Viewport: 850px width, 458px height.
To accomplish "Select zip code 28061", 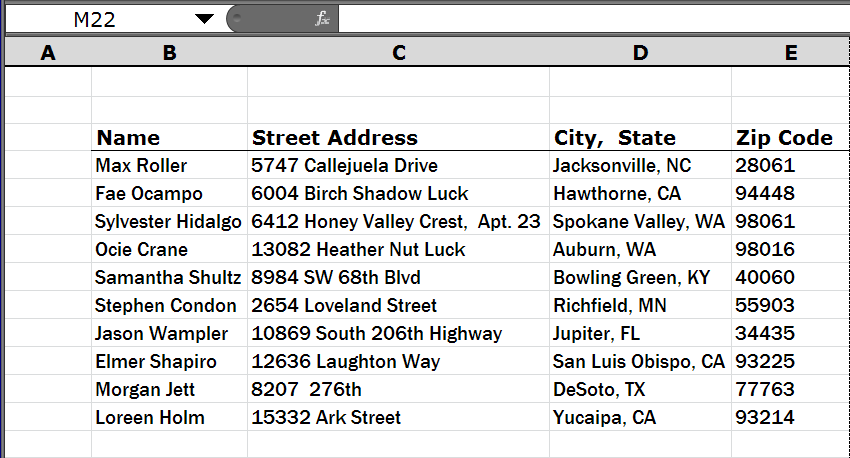I will pos(790,165).
